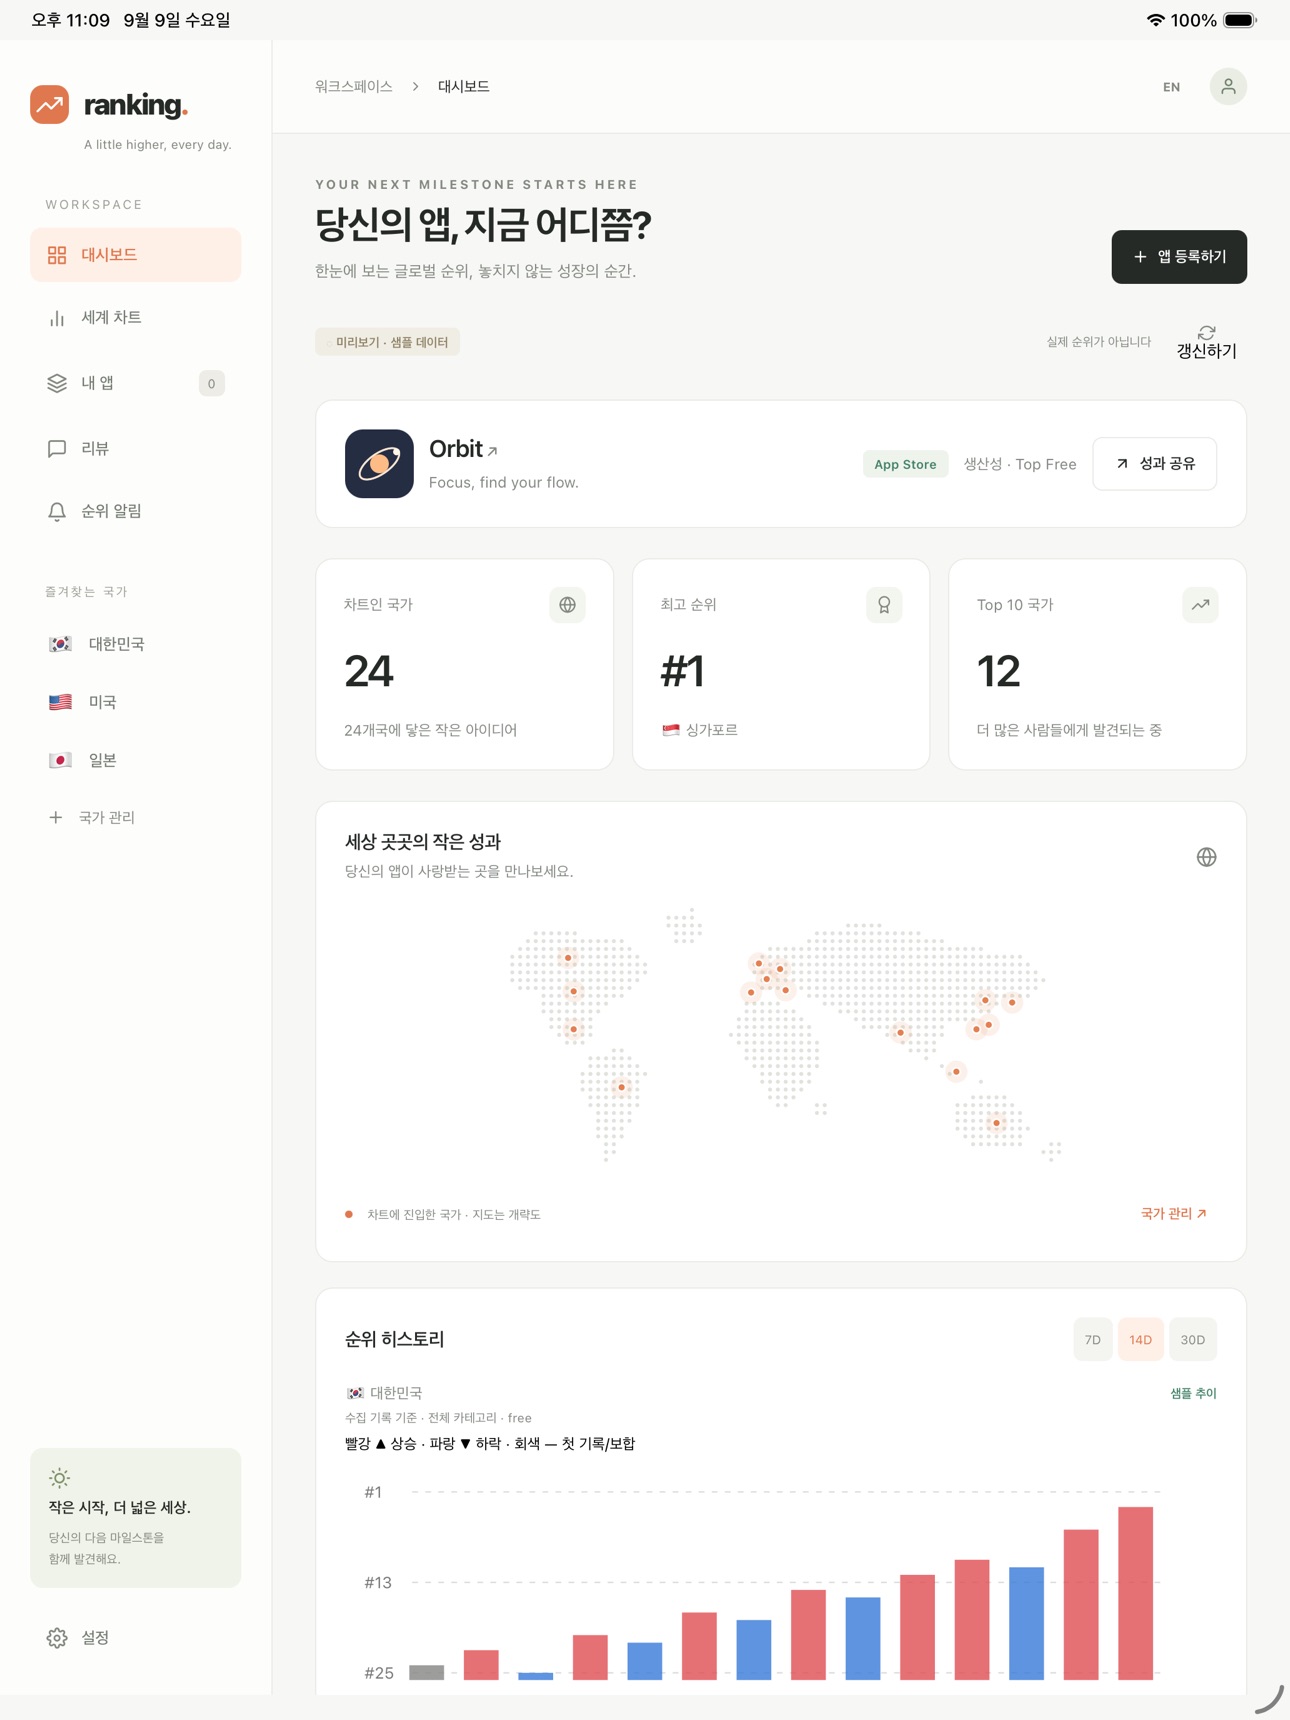Click the sun icon in the sidebar promo card
This screenshot has width=1290, height=1720.
click(60, 1478)
